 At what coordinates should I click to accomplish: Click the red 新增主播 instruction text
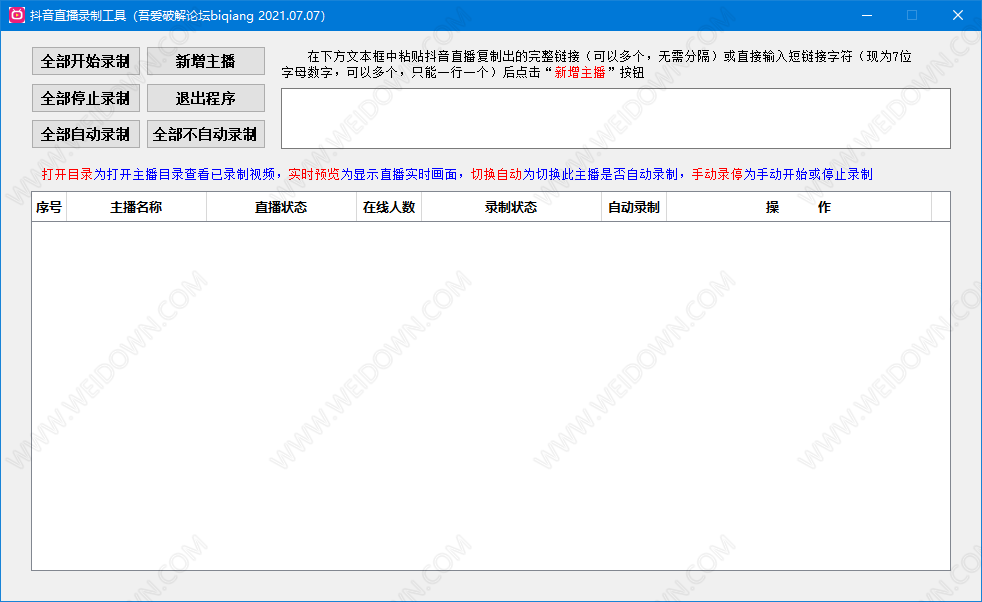(580, 72)
